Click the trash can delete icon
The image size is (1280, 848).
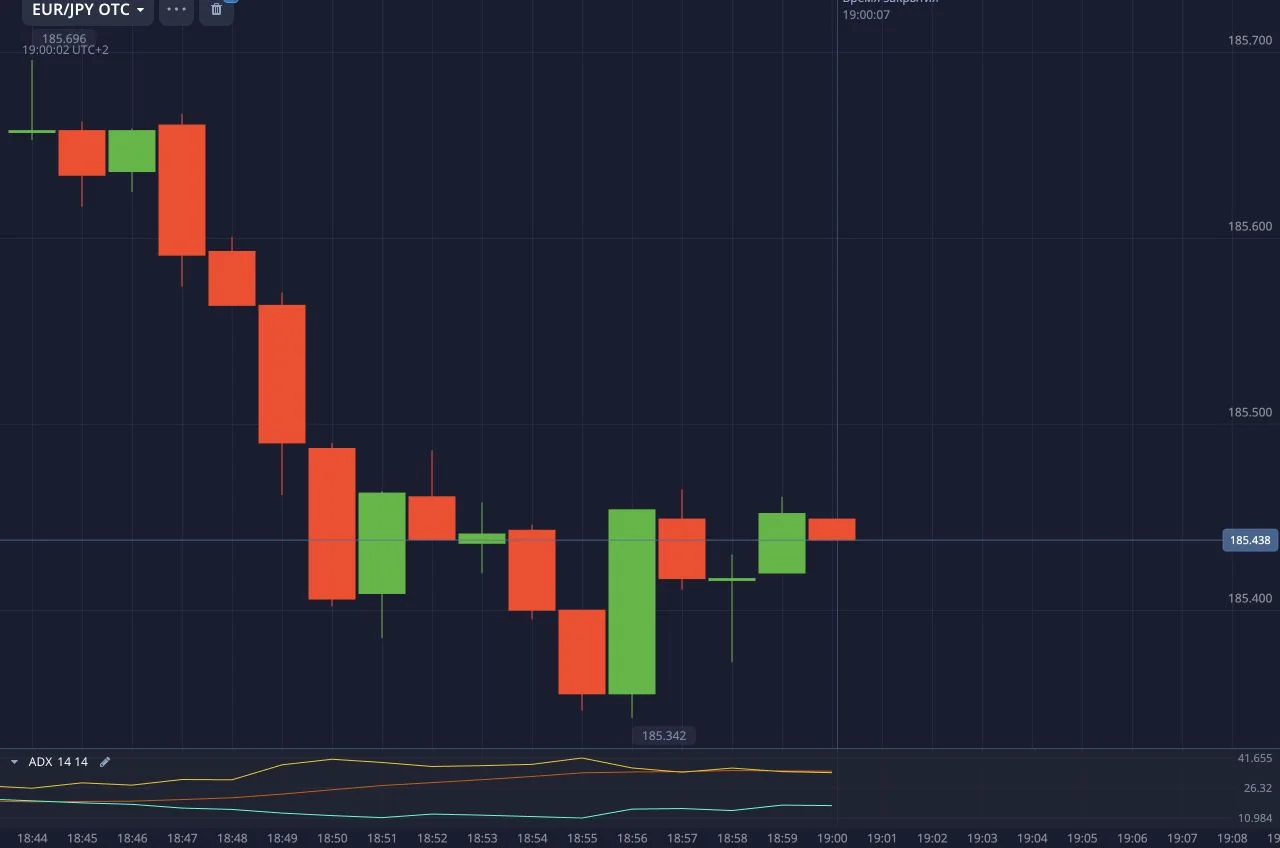[216, 10]
